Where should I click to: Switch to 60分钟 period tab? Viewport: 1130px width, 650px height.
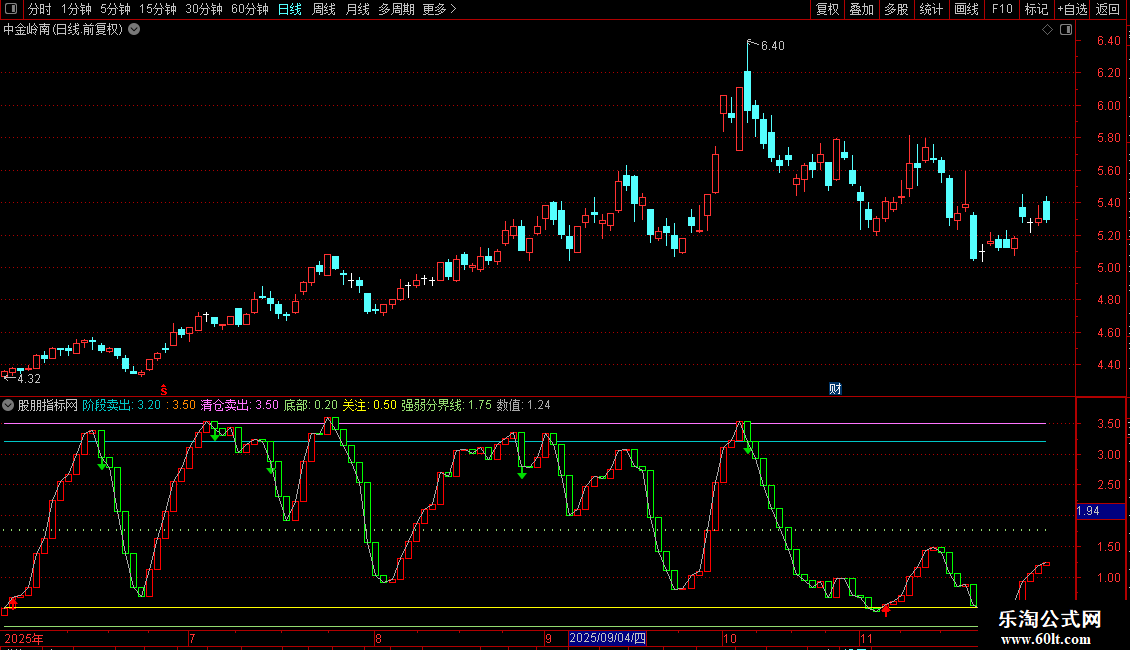pyautogui.click(x=249, y=10)
